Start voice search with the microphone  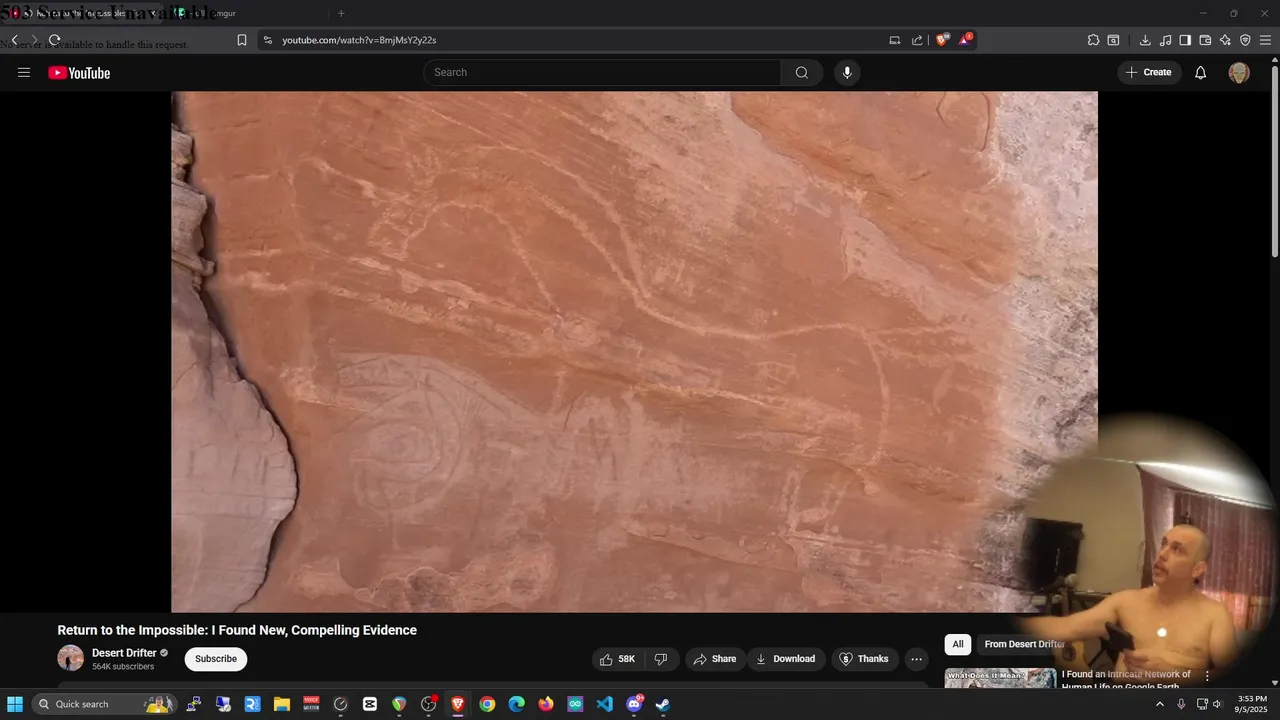[x=847, y=72]
